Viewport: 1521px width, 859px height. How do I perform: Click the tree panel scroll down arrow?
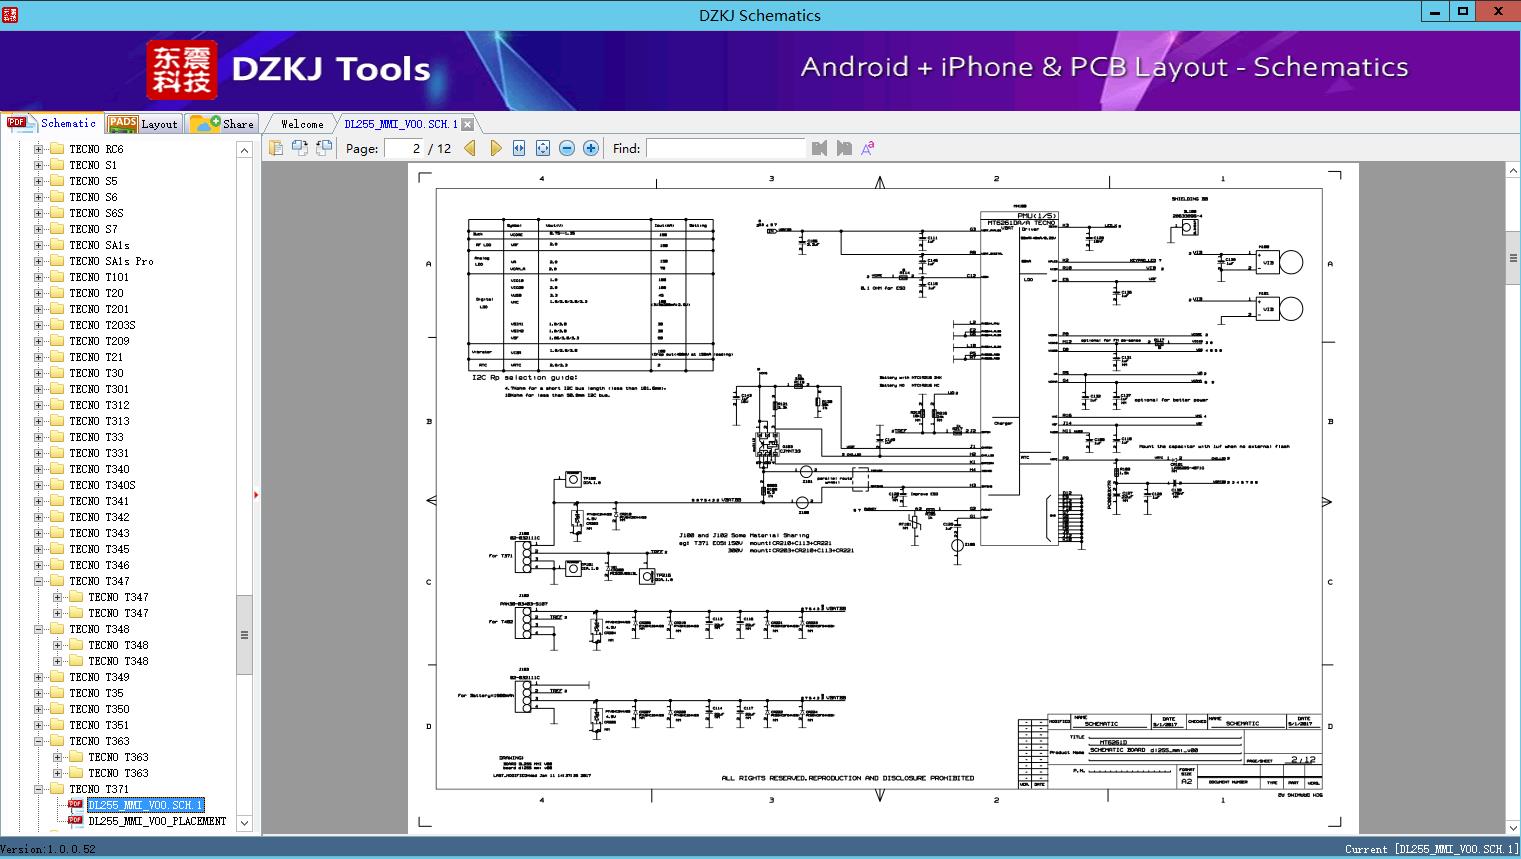[244, 823]
